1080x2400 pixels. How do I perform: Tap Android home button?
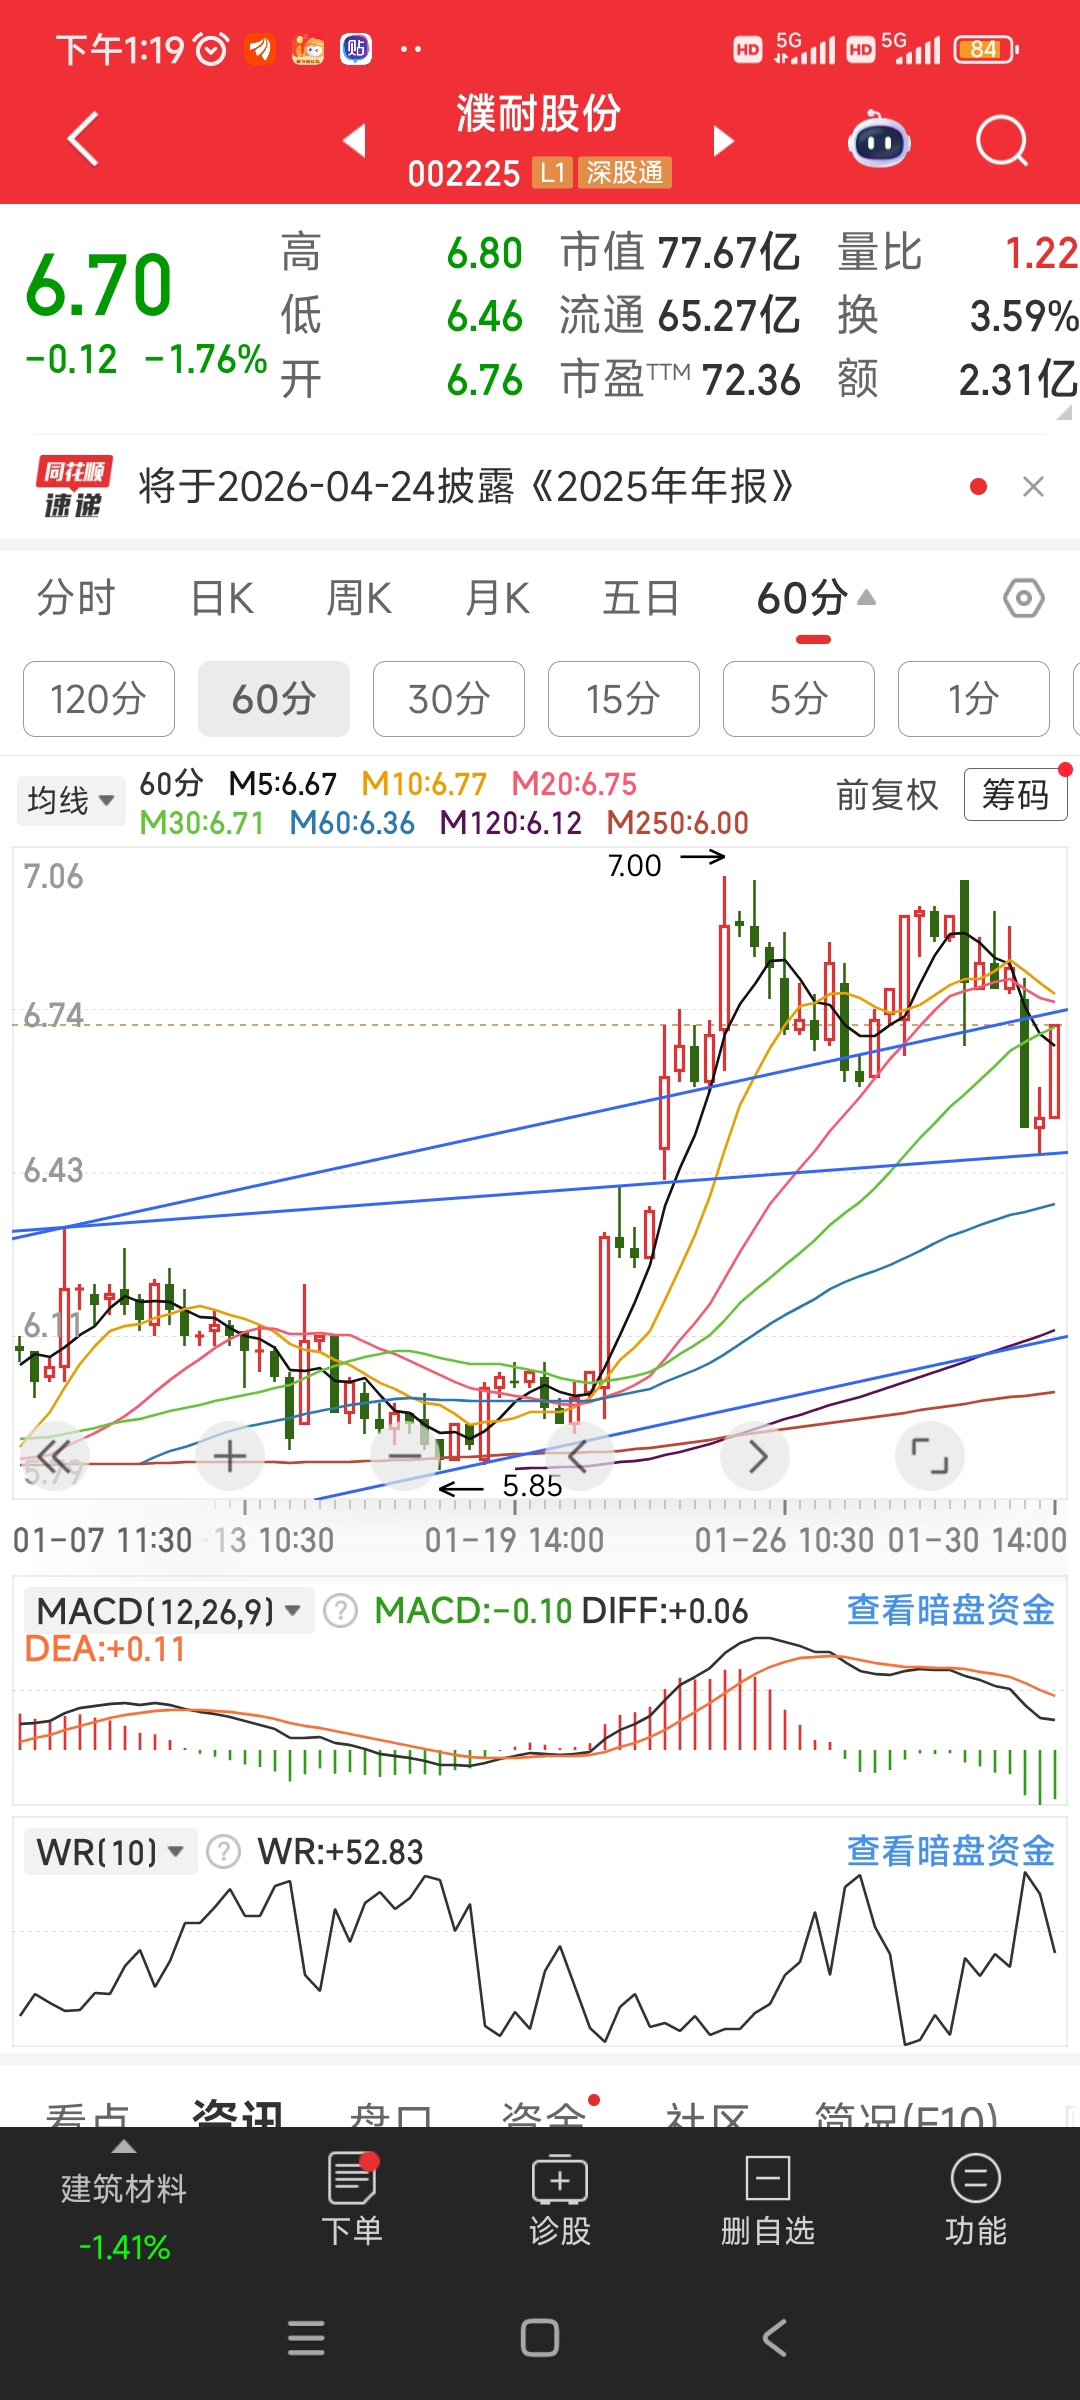click(x=540, y=2338)
